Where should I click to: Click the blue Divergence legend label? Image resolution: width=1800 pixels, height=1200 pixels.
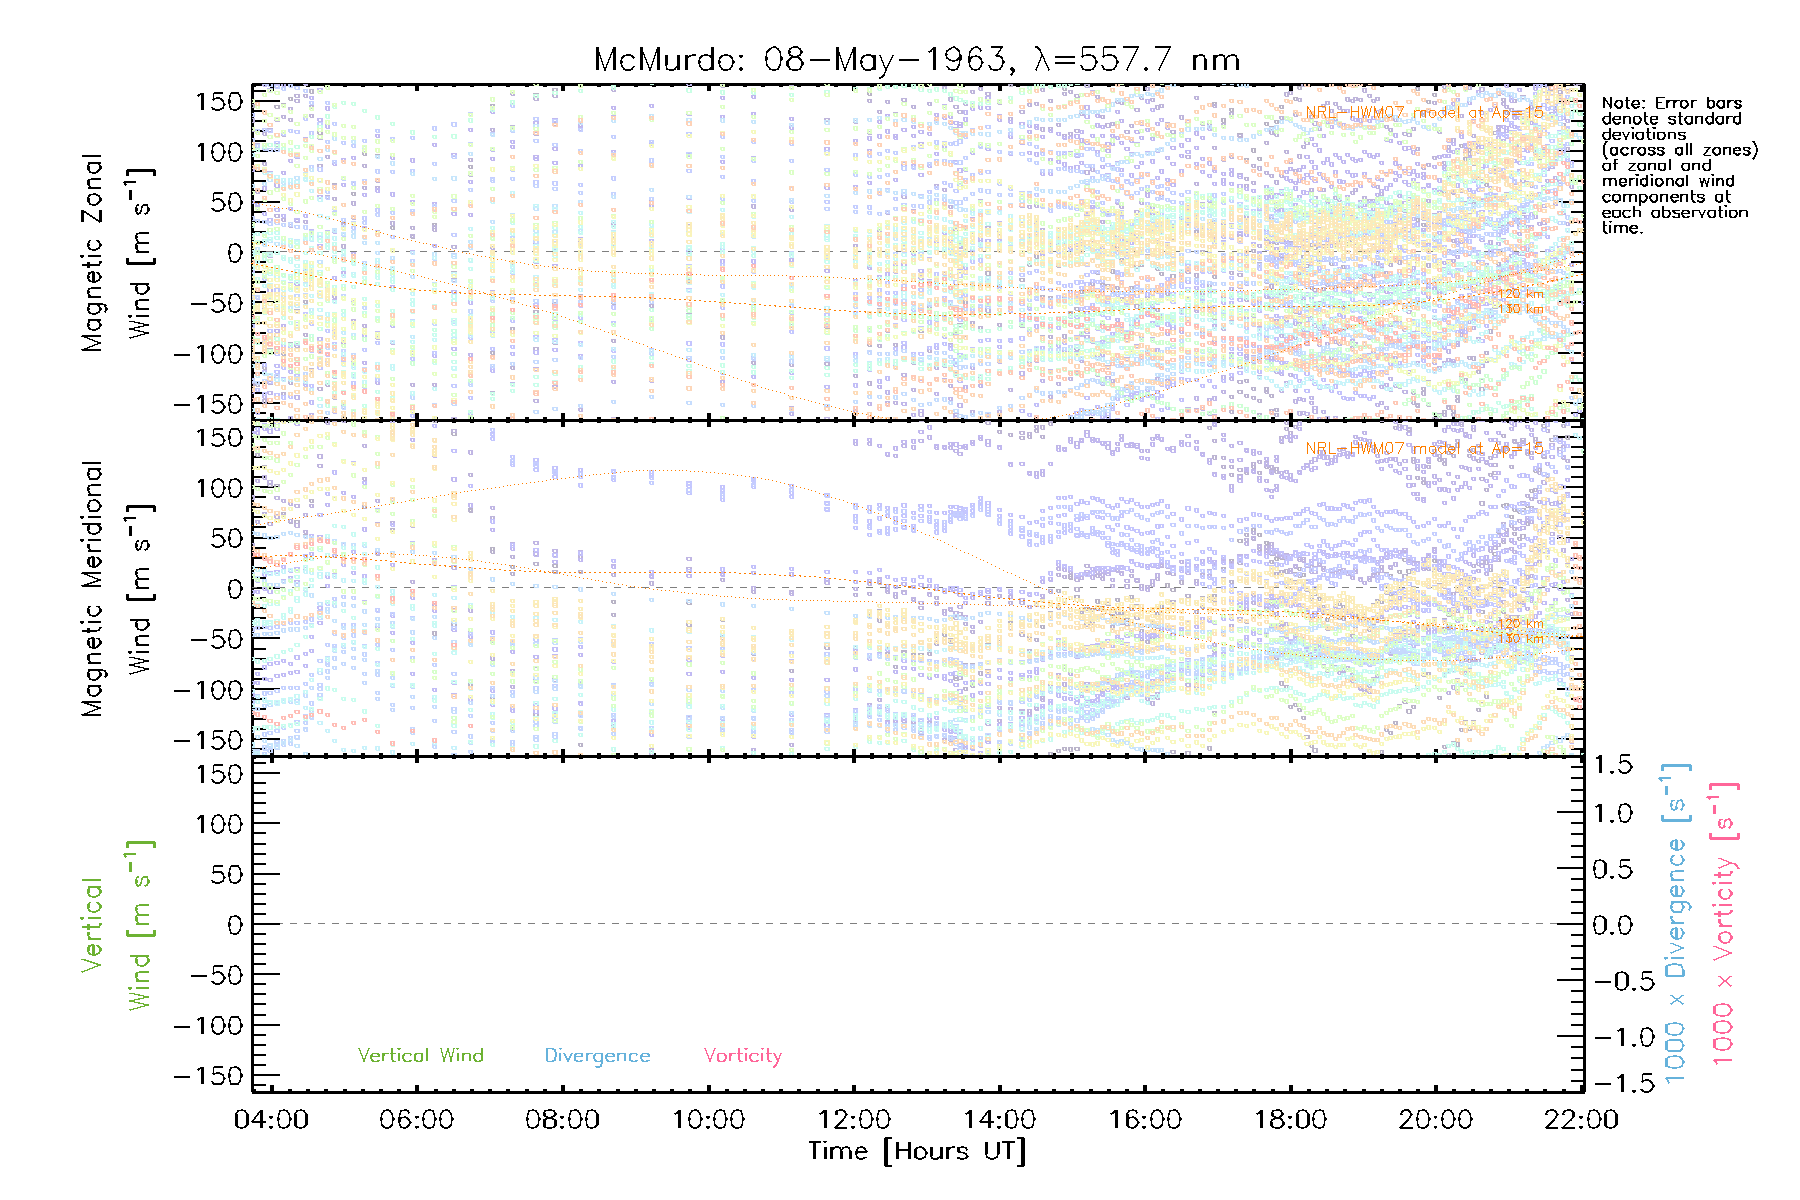[597, 1056]
